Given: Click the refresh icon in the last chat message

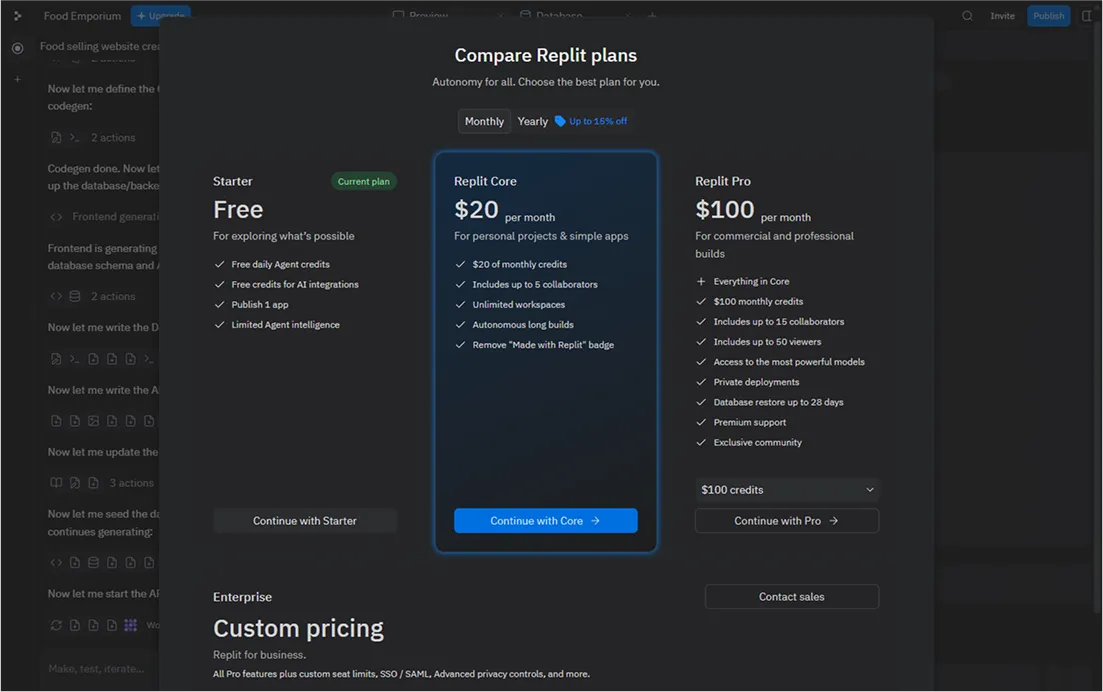Looking at the screenshot, I should click(56, 624).
